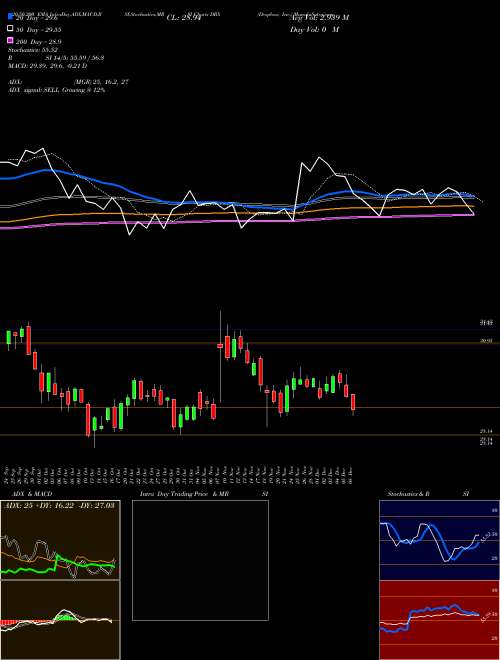Click the 'MACD: 29.89, 29.6, -0.21 D' line
Screen dimensions: 500x660
point(48,66)
